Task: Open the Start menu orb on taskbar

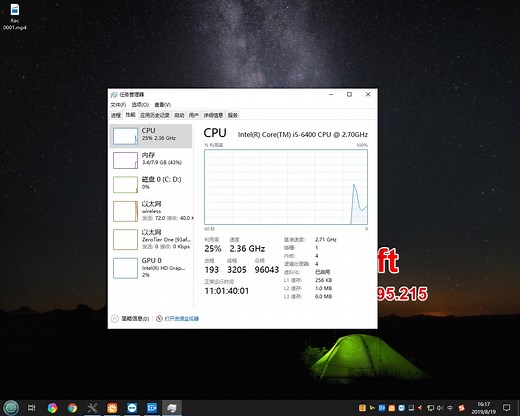Action: click(x=11, y=408)
